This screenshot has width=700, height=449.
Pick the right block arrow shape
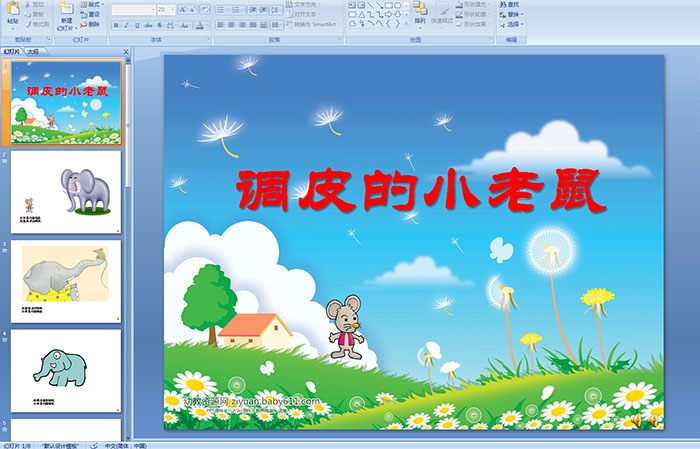tap(388, 15)
